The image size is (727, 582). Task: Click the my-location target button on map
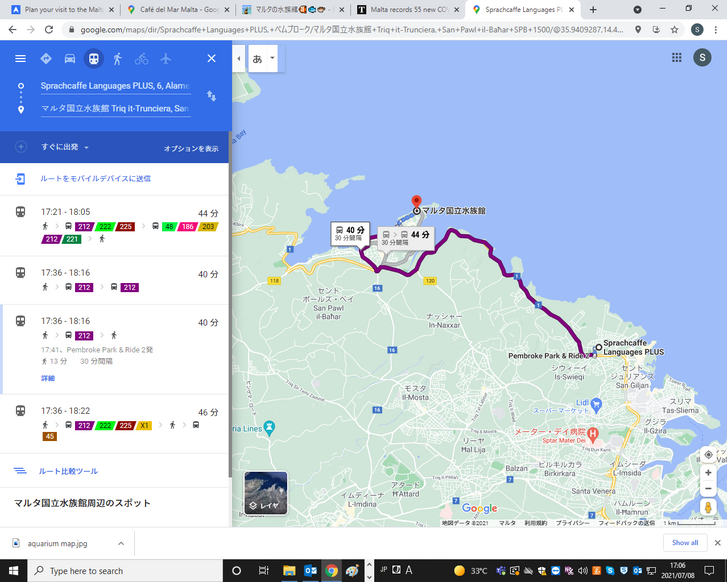708,454
